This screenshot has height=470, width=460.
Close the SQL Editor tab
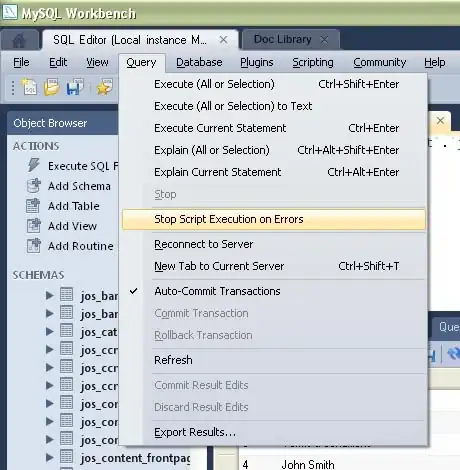tap(223, 40)
